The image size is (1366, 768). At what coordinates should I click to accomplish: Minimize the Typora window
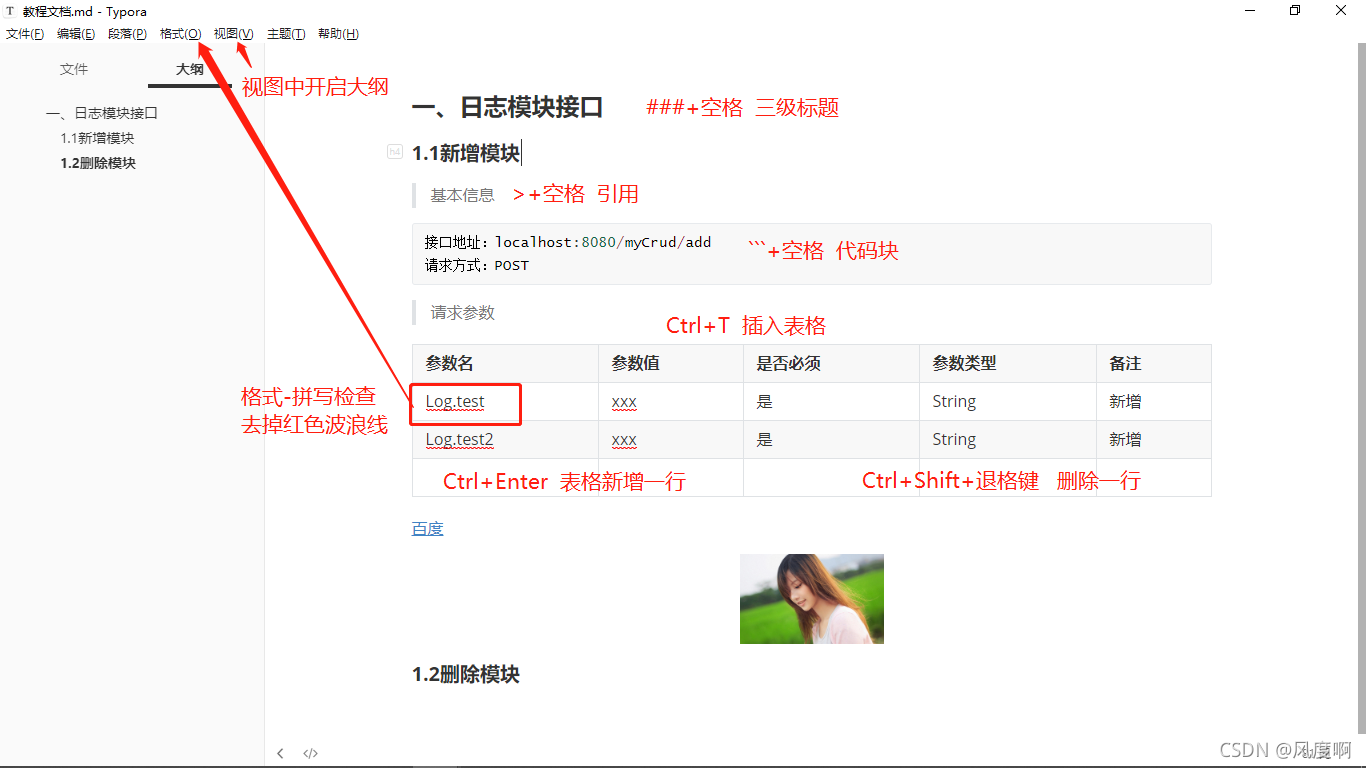[1250, 11]
